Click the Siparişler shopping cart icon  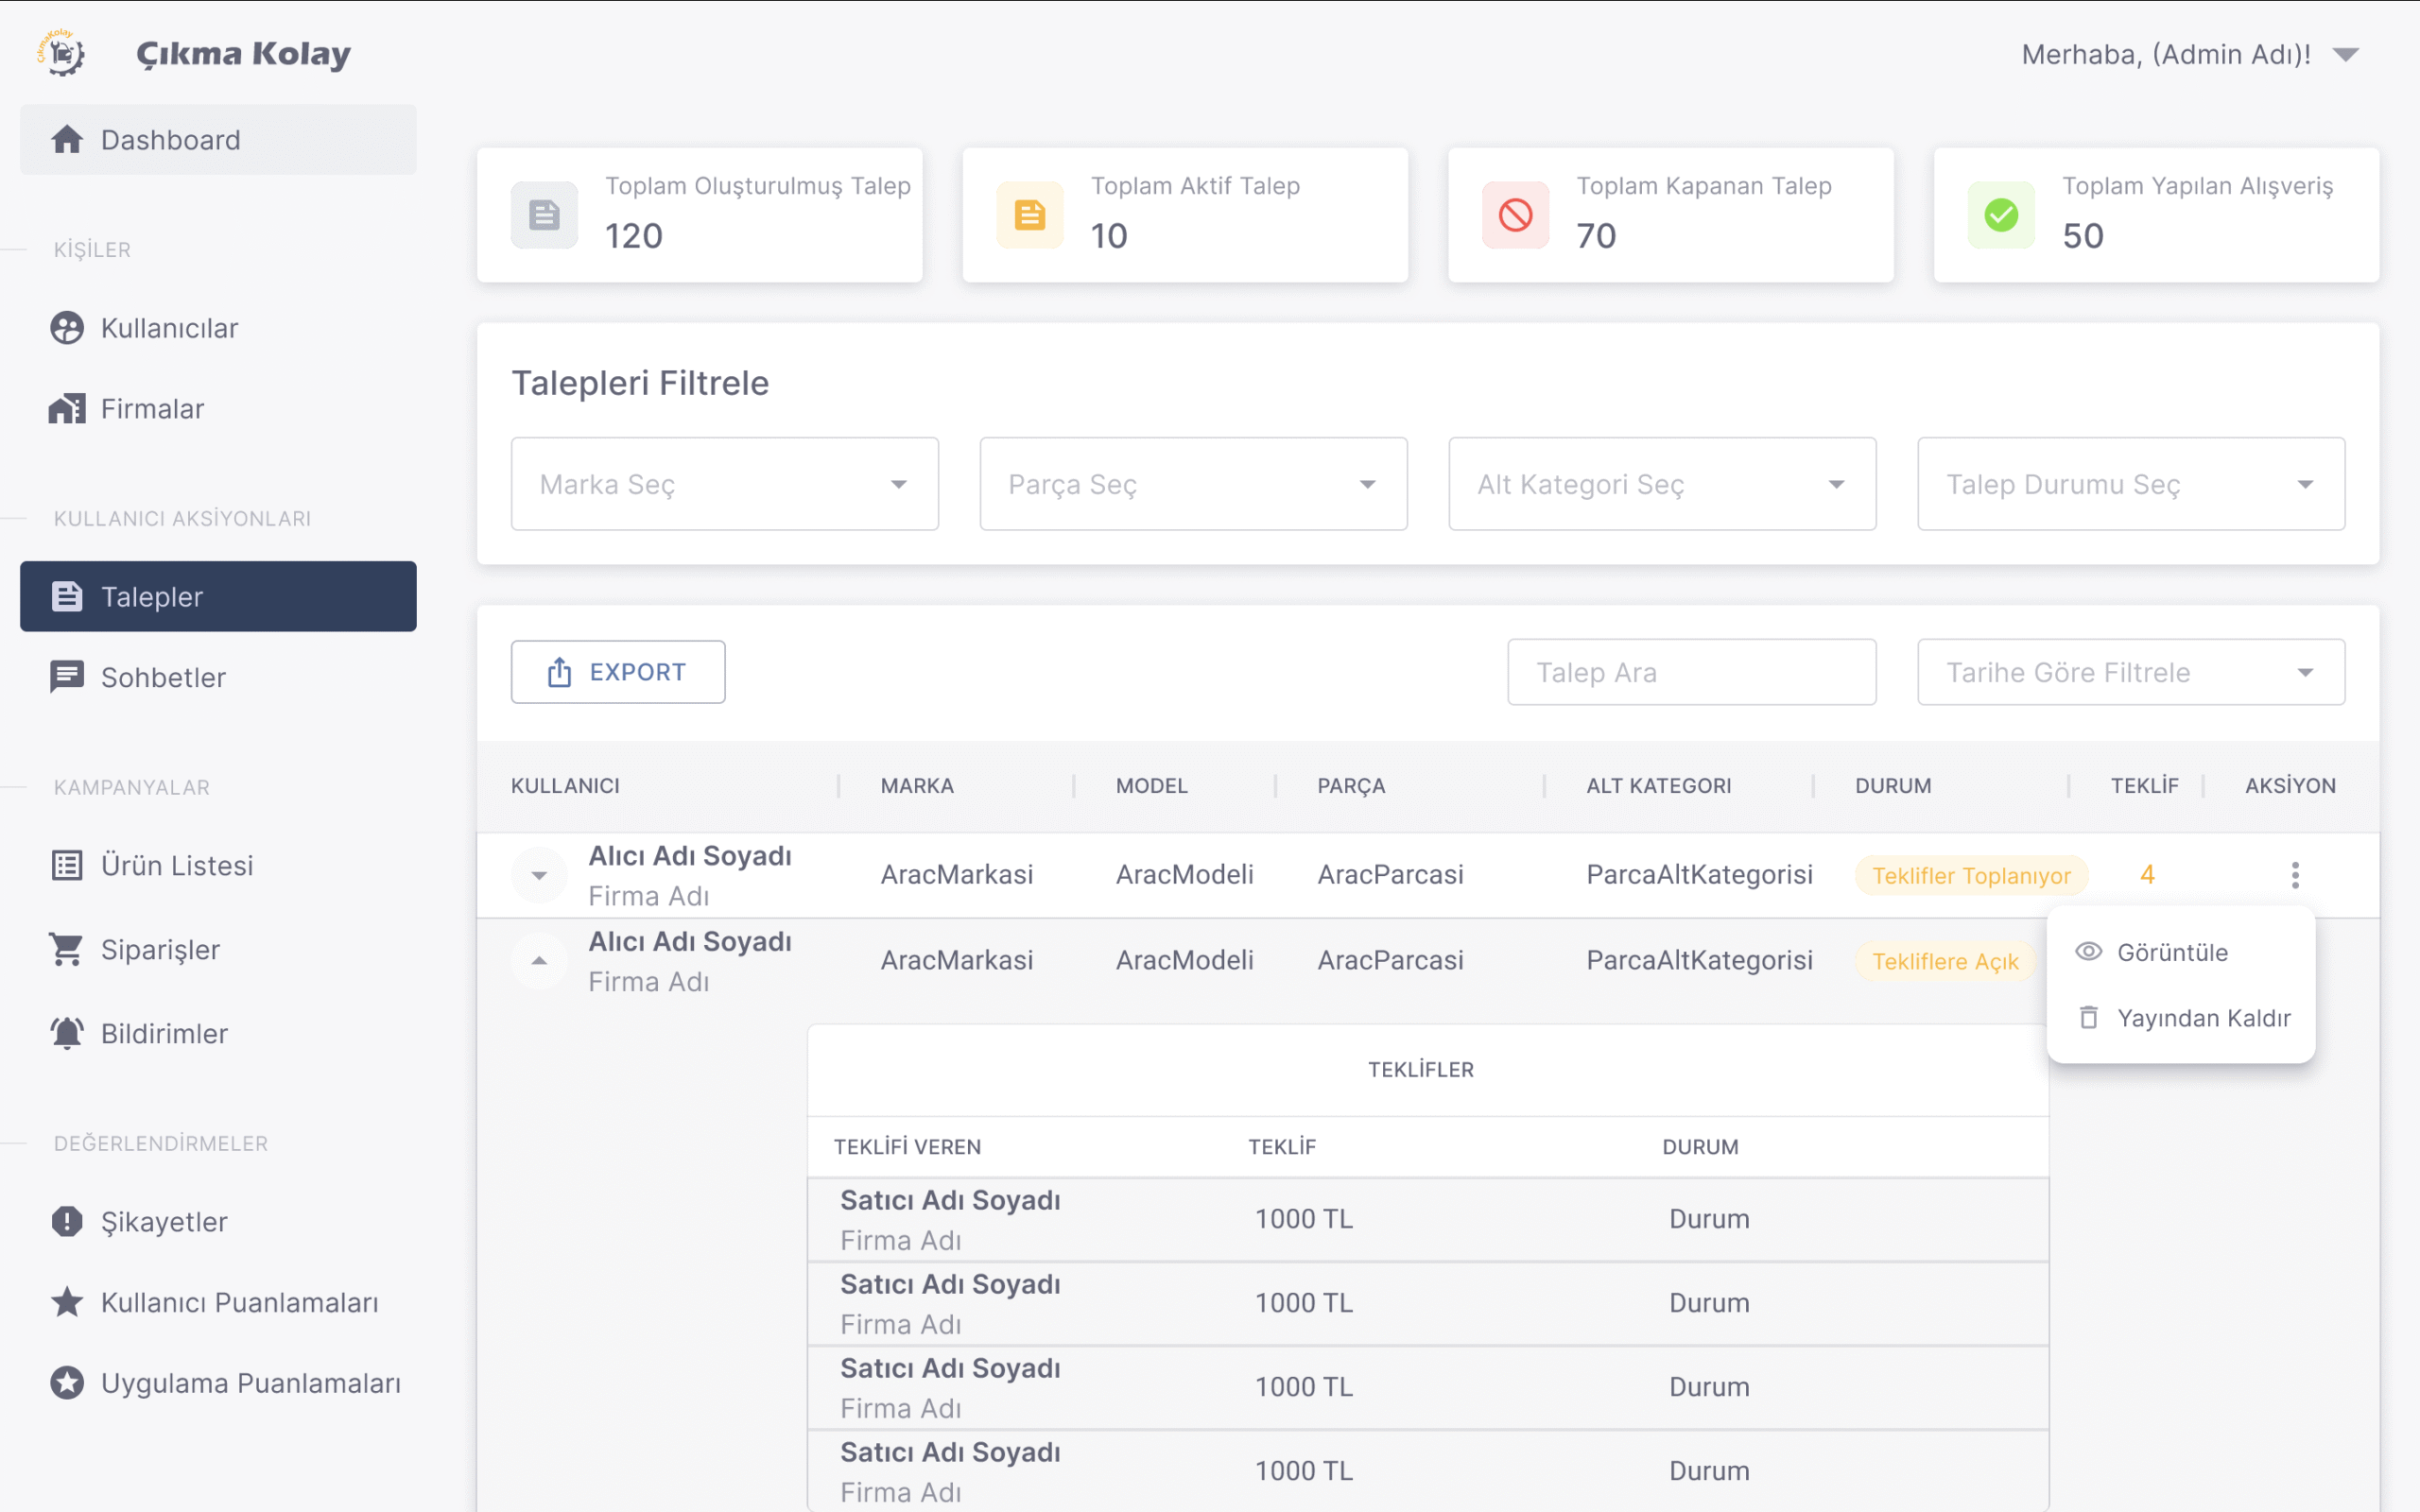click(x=67, y=949)
